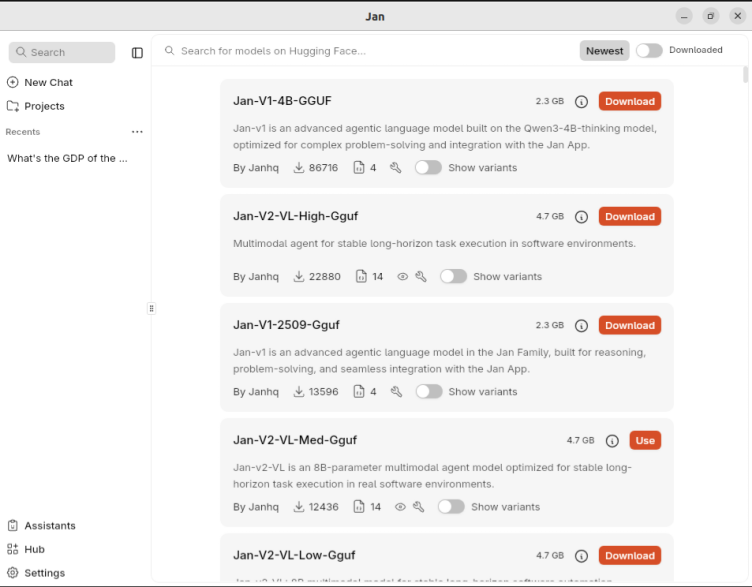Click the New Chat plus icon

tap(12, 82)
